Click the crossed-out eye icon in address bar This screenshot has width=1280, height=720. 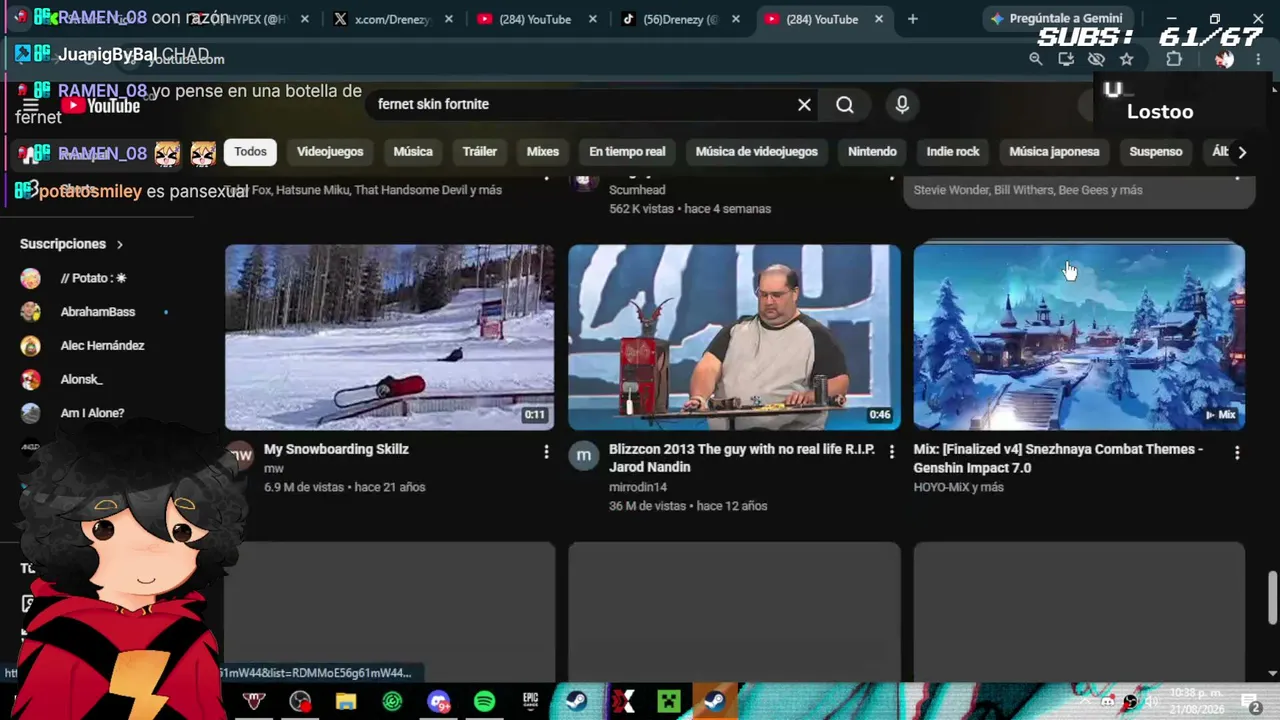point(1096,59)
